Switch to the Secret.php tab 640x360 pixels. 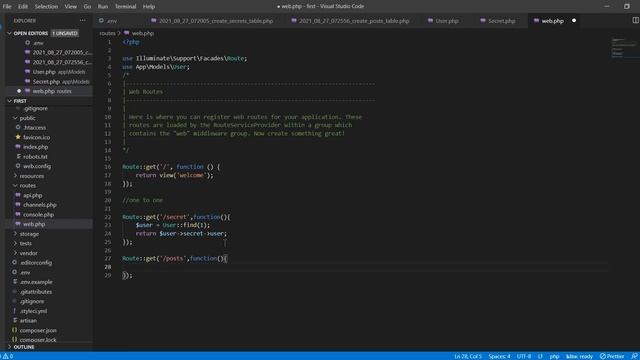coord(498,21)
